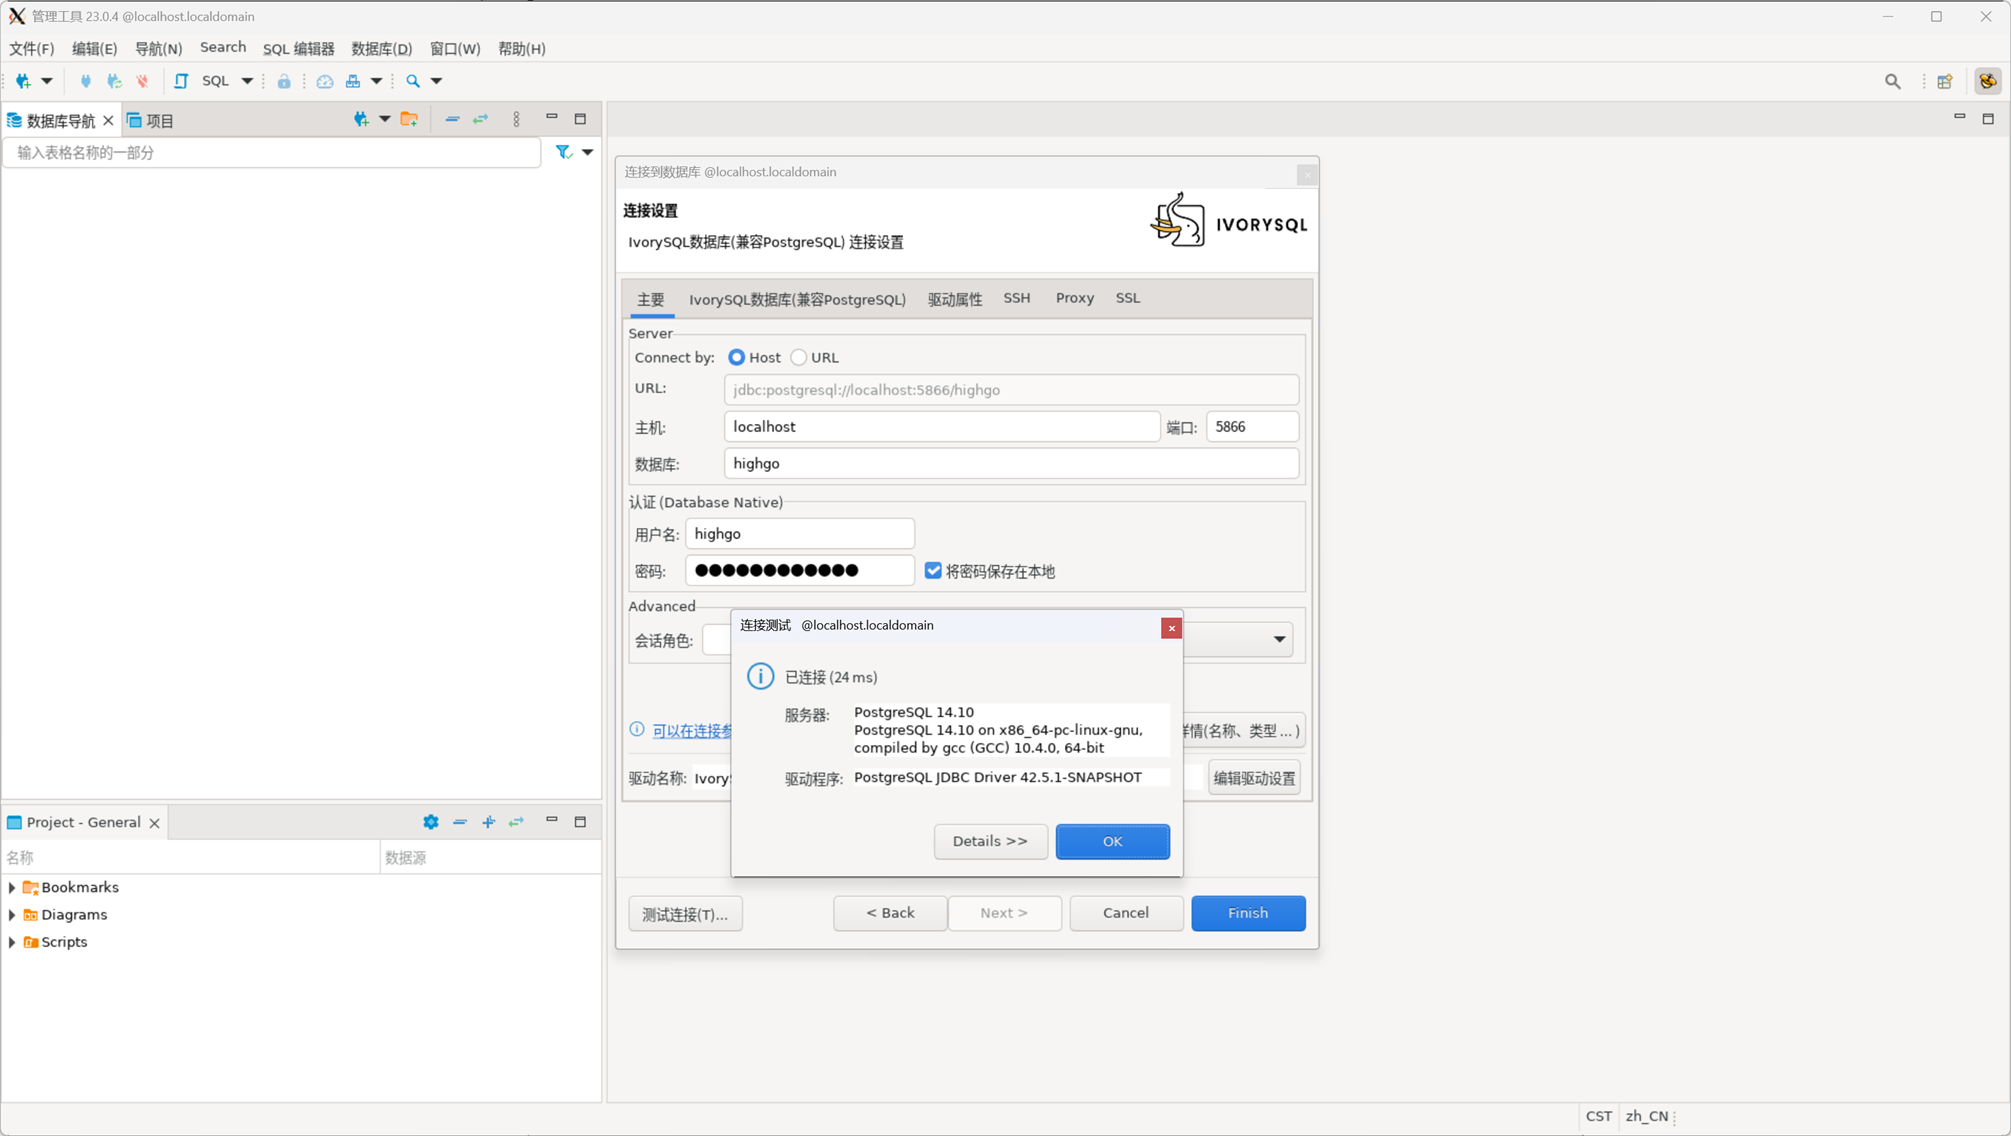Click the new folder icon in the navigator panel
Image resolution: width=2011 pixels, height=1136 pixels.
tap(409, 120)
